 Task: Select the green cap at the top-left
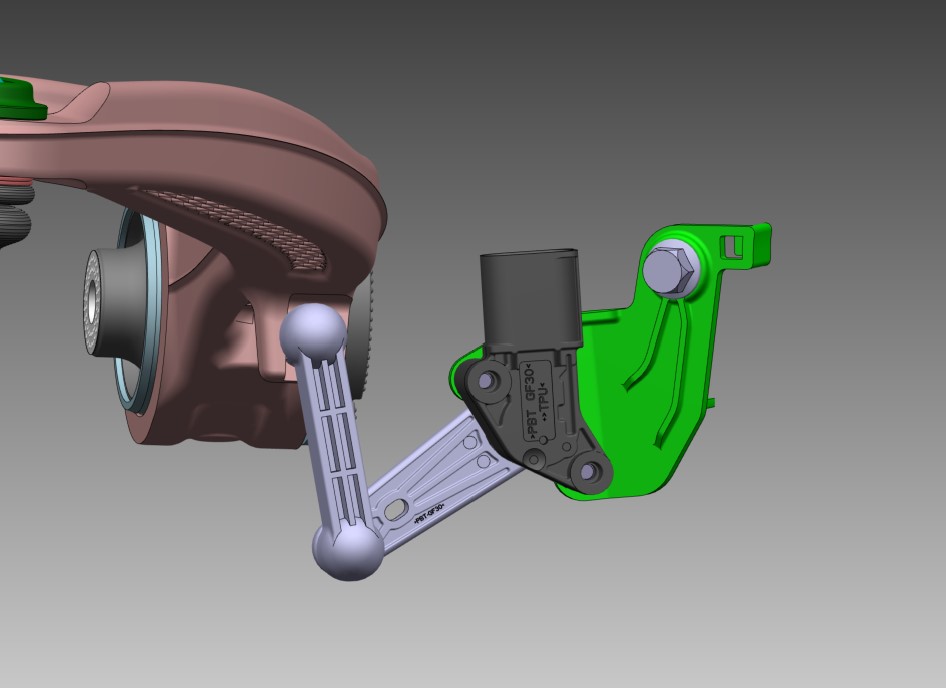(18, 98)
